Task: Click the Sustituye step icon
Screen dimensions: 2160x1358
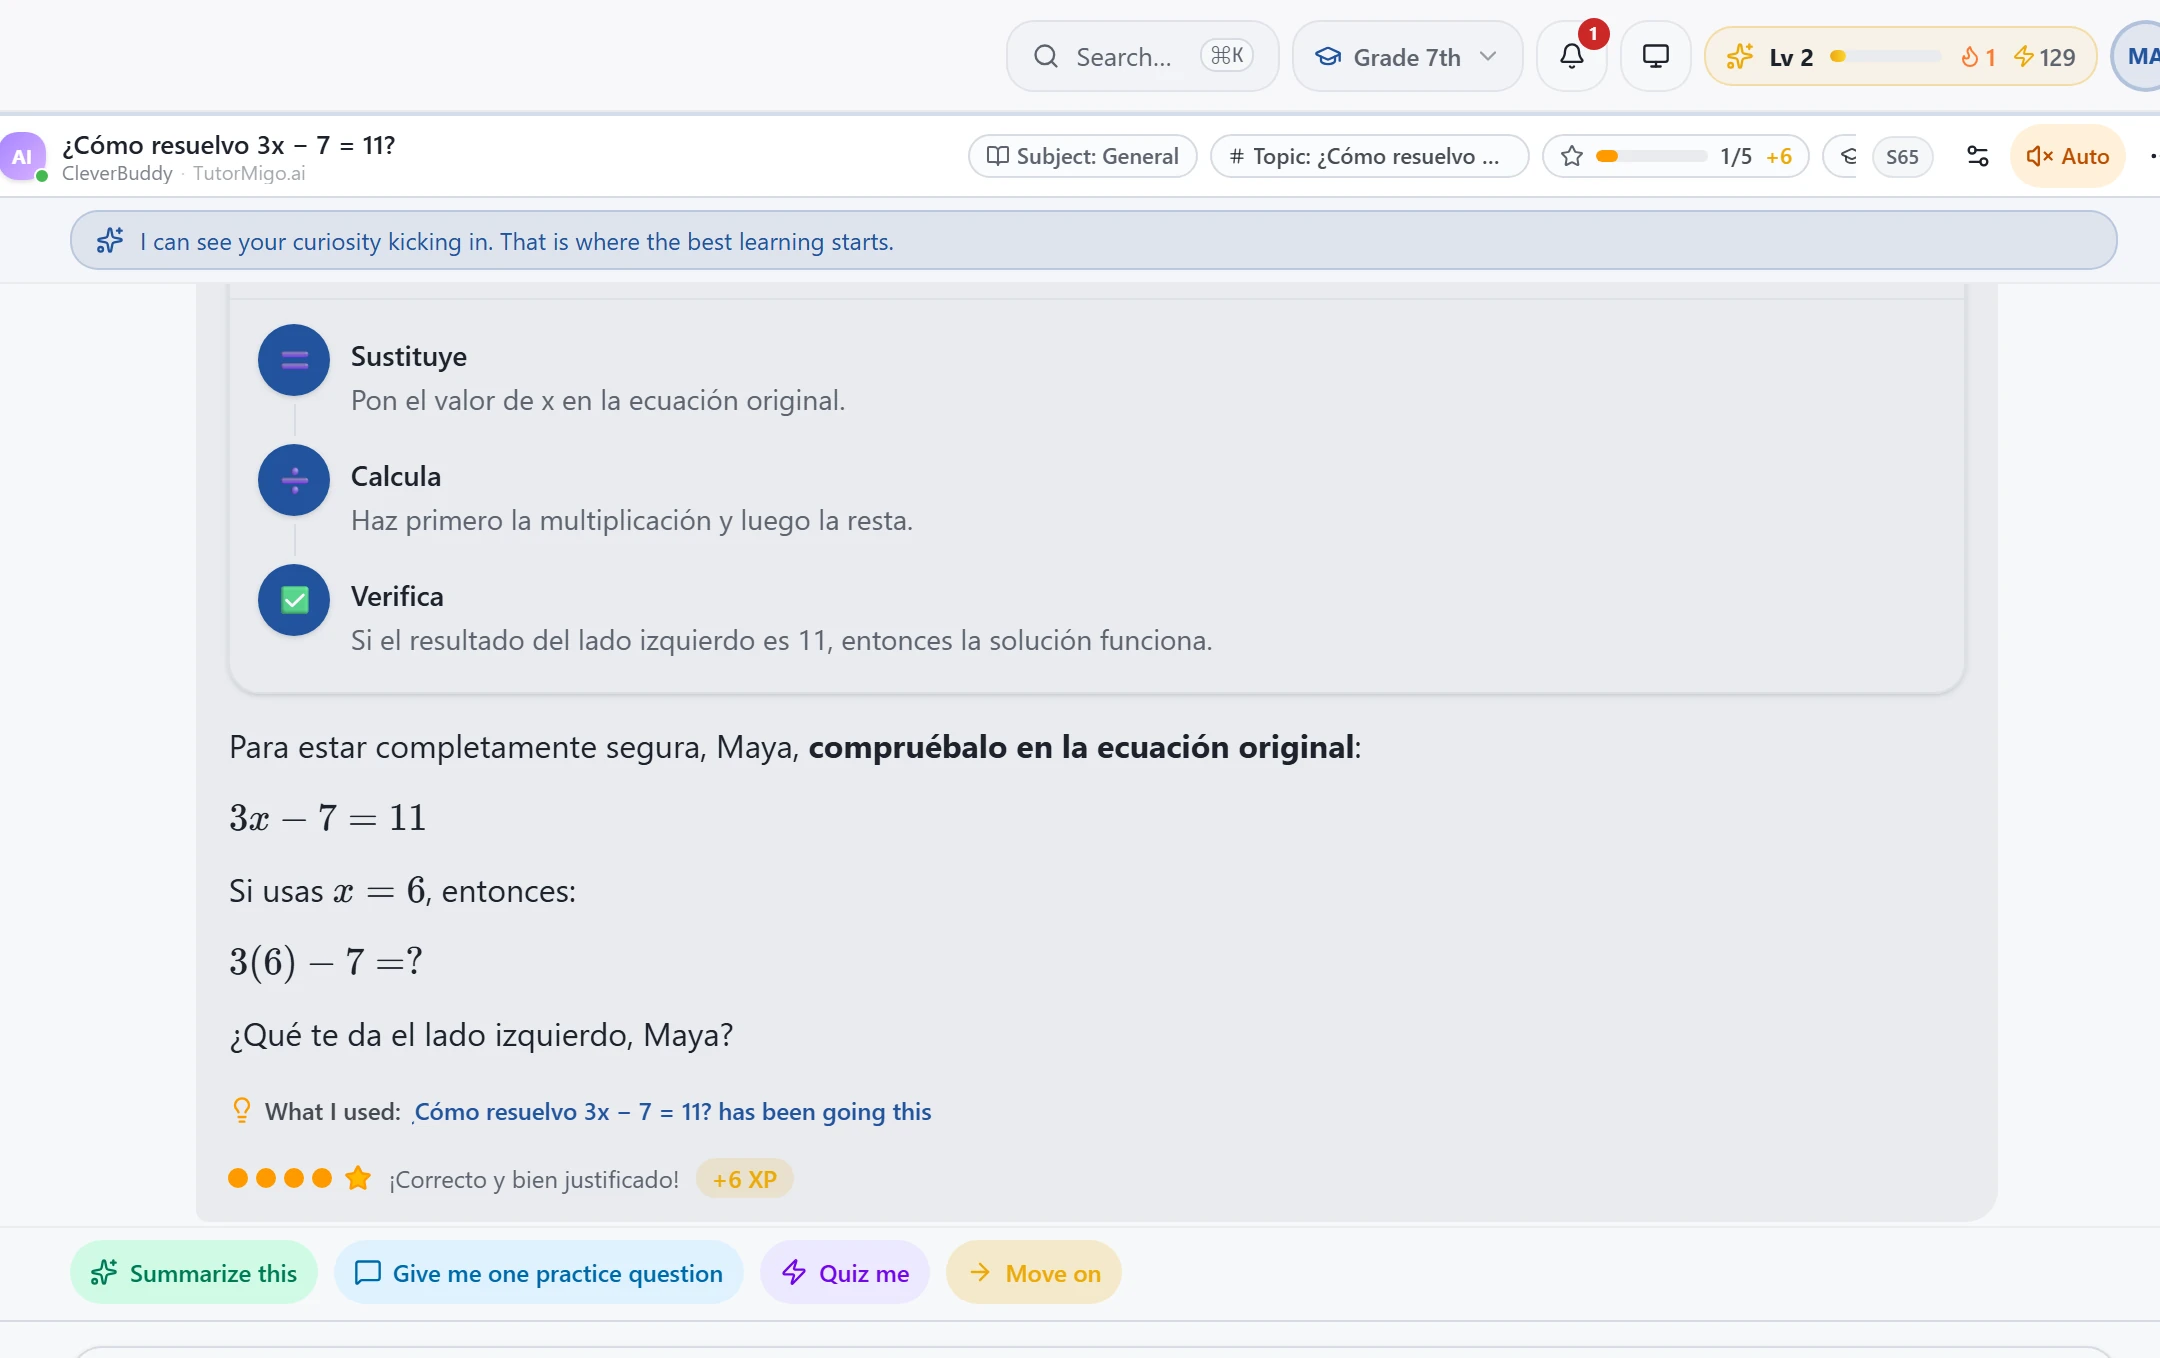Action: click(294, 360)
